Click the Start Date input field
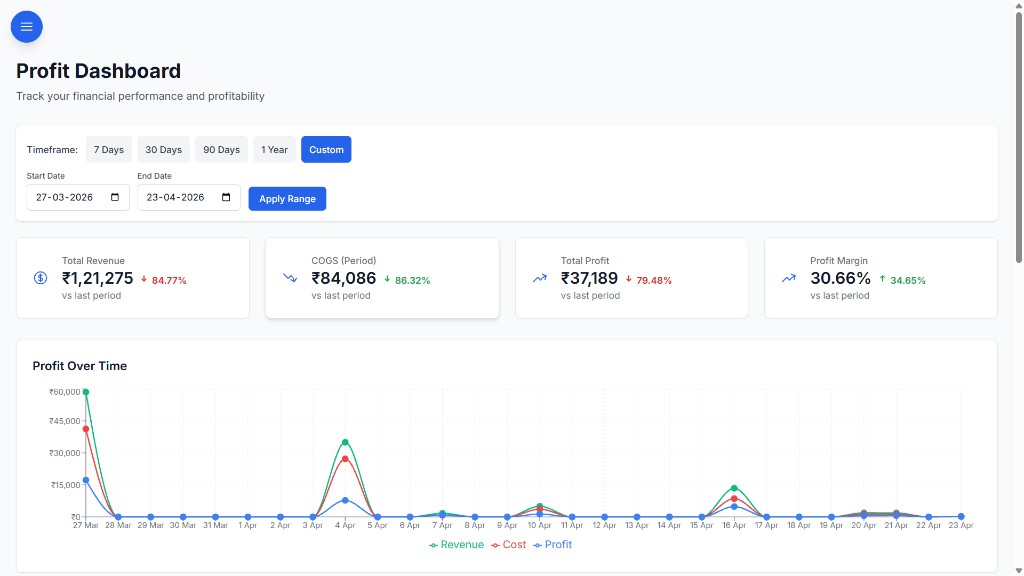Viewport: 1024px width, 576px height. pos(78,197)
